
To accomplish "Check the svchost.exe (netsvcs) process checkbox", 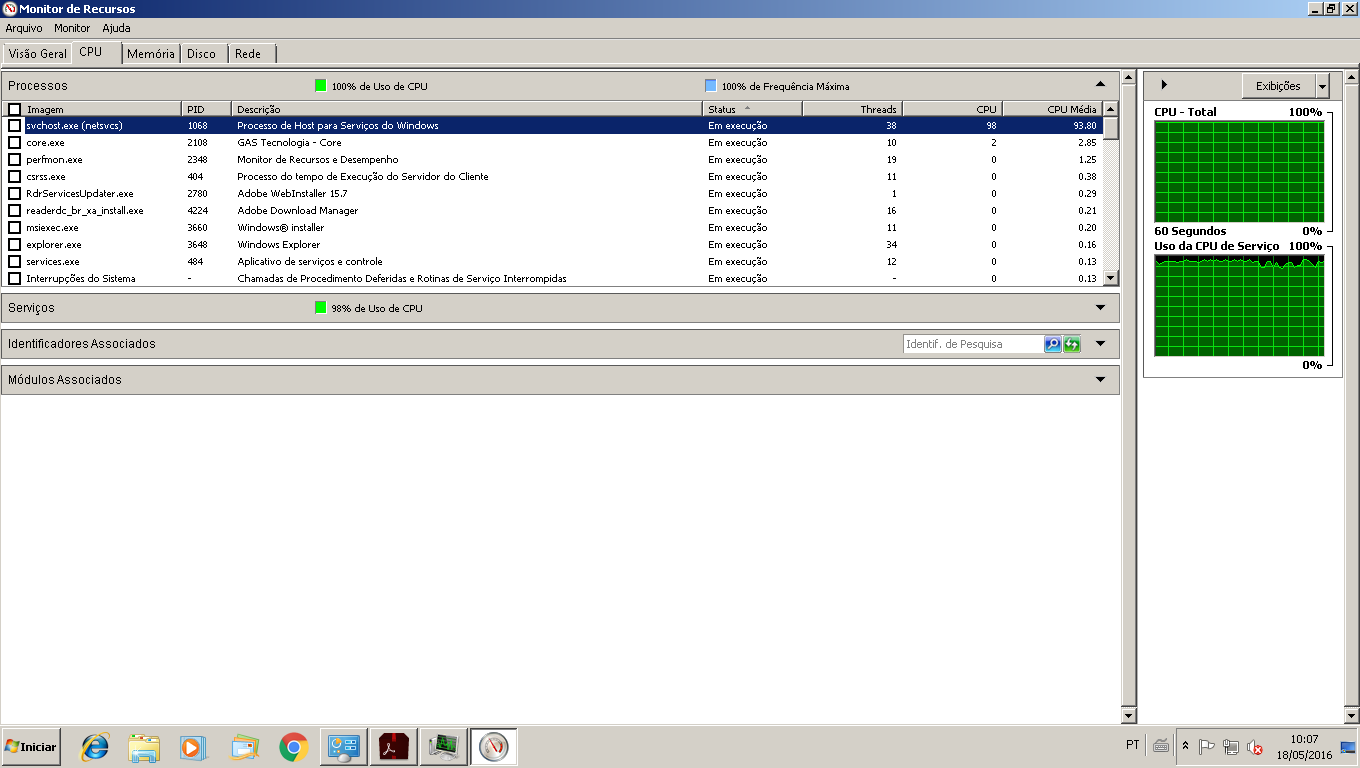I will [14, 126].
